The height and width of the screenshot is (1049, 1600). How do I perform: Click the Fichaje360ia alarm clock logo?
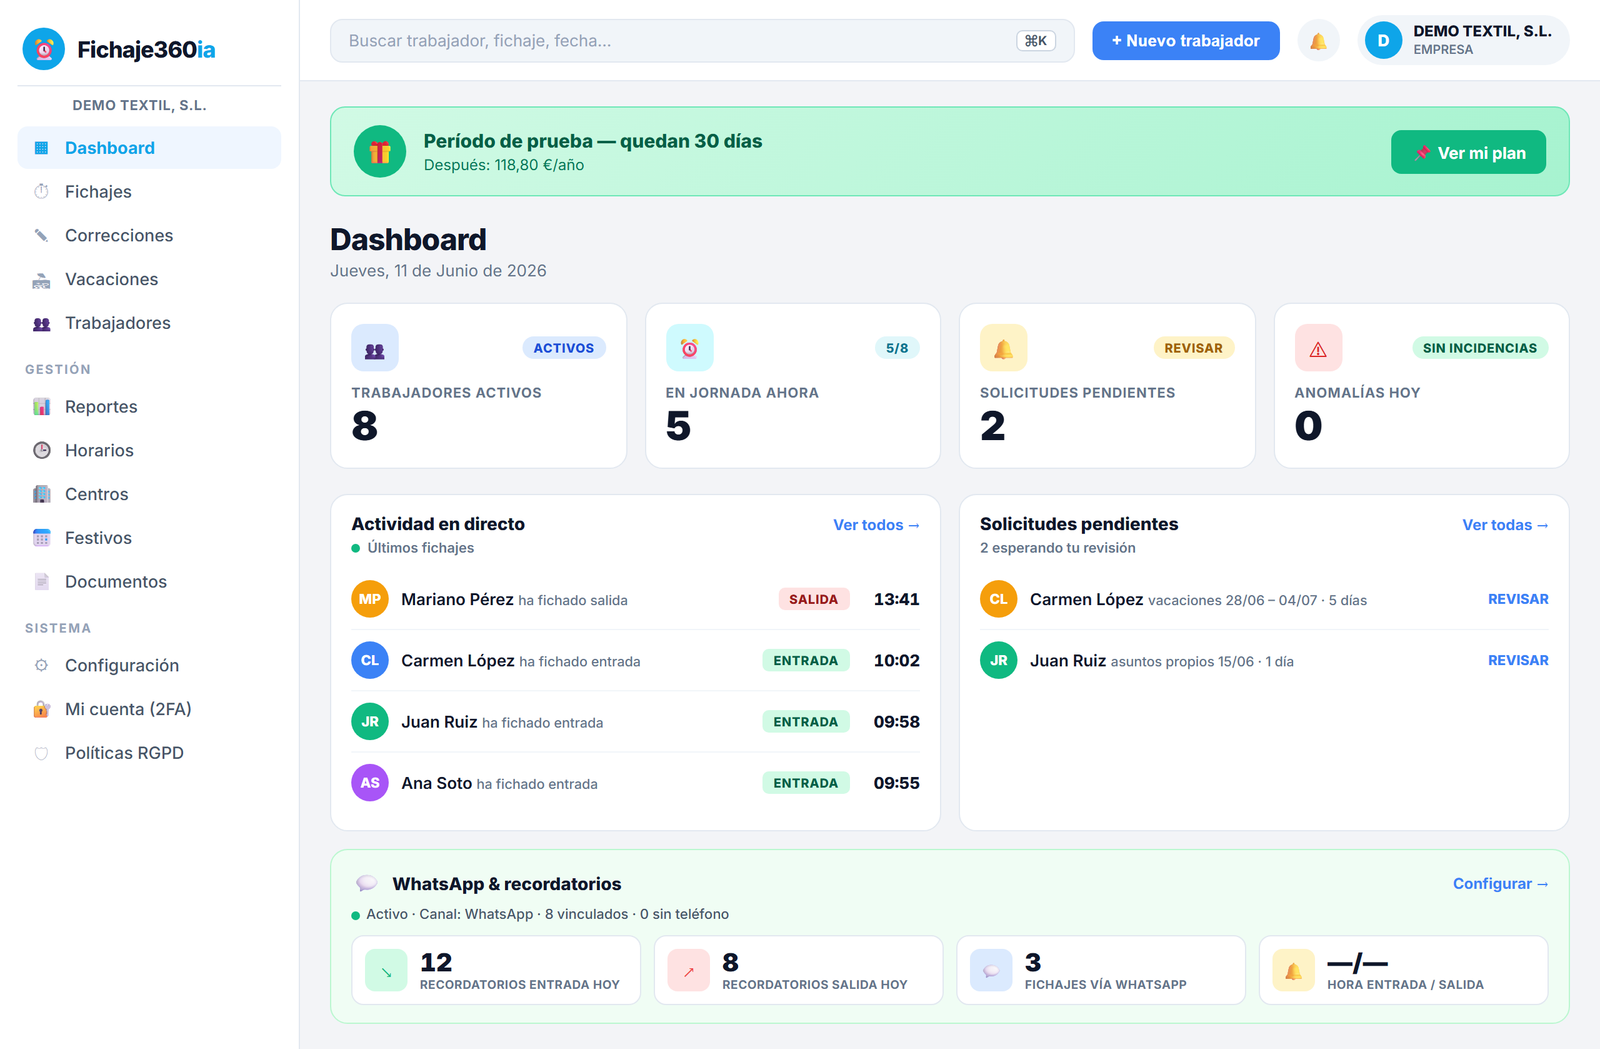[44, 49]
